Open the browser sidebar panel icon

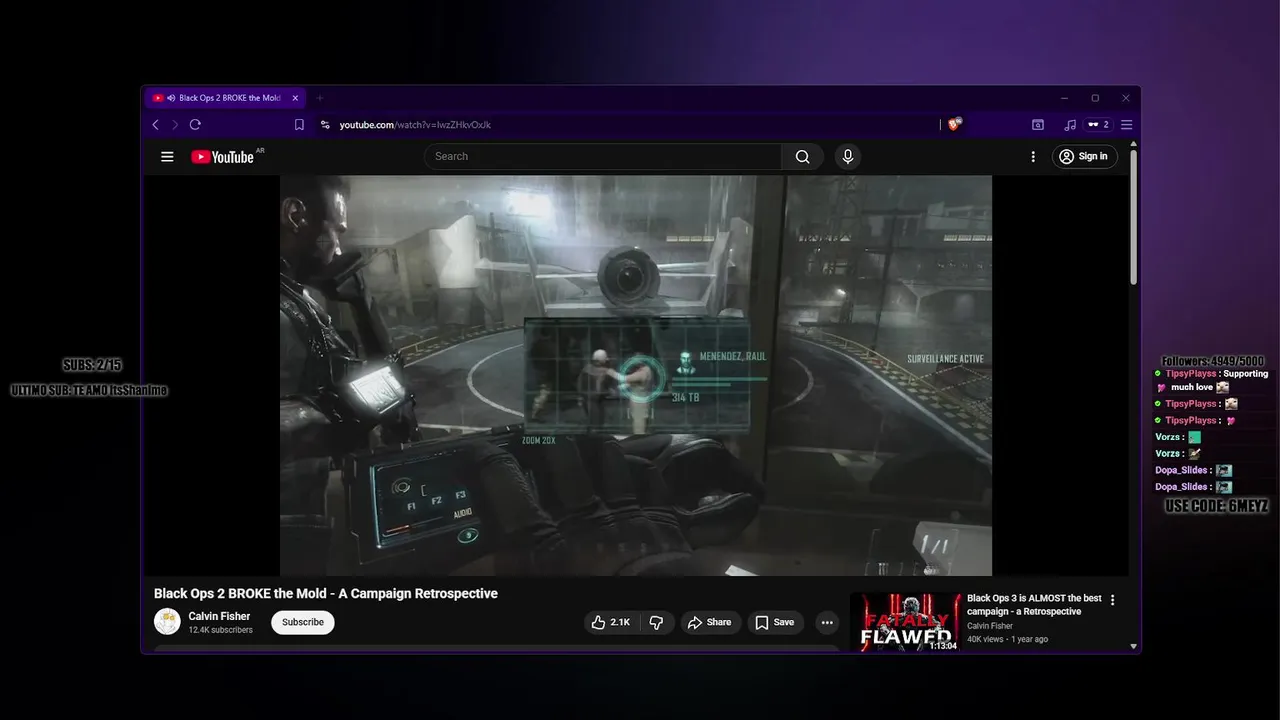pyautogui.click(x=1038, y=125)
